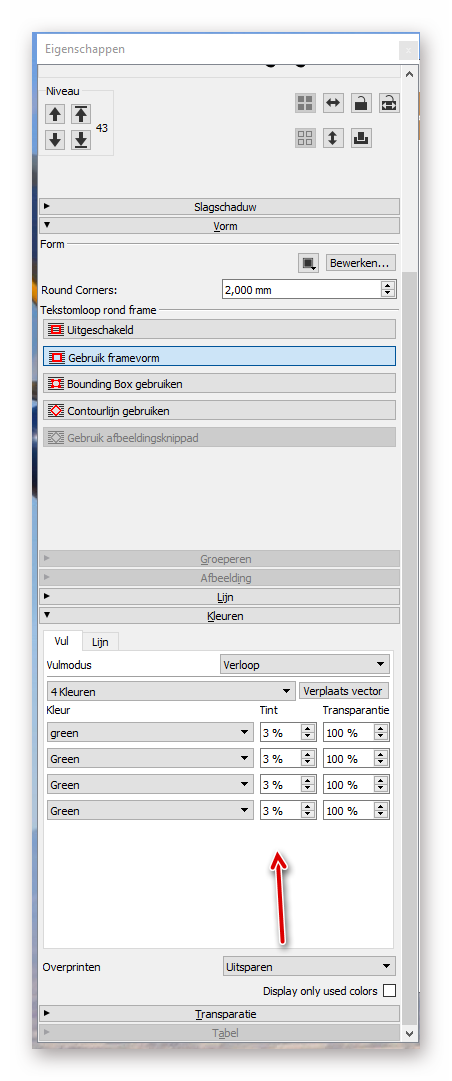This screenshot has width=452, height=1081.
Task: Flip the item vertically
Action: click(x=333, y=138)
